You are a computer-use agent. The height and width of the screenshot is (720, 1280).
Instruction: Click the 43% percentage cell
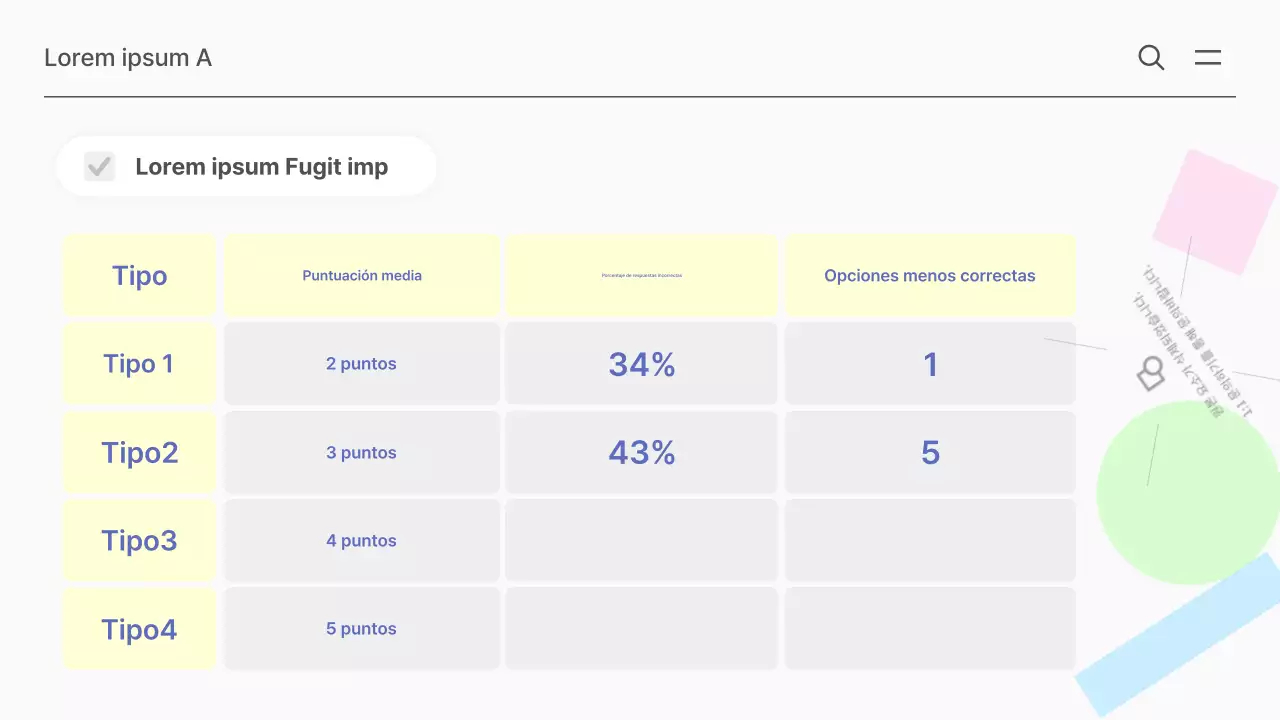point(641,453)
